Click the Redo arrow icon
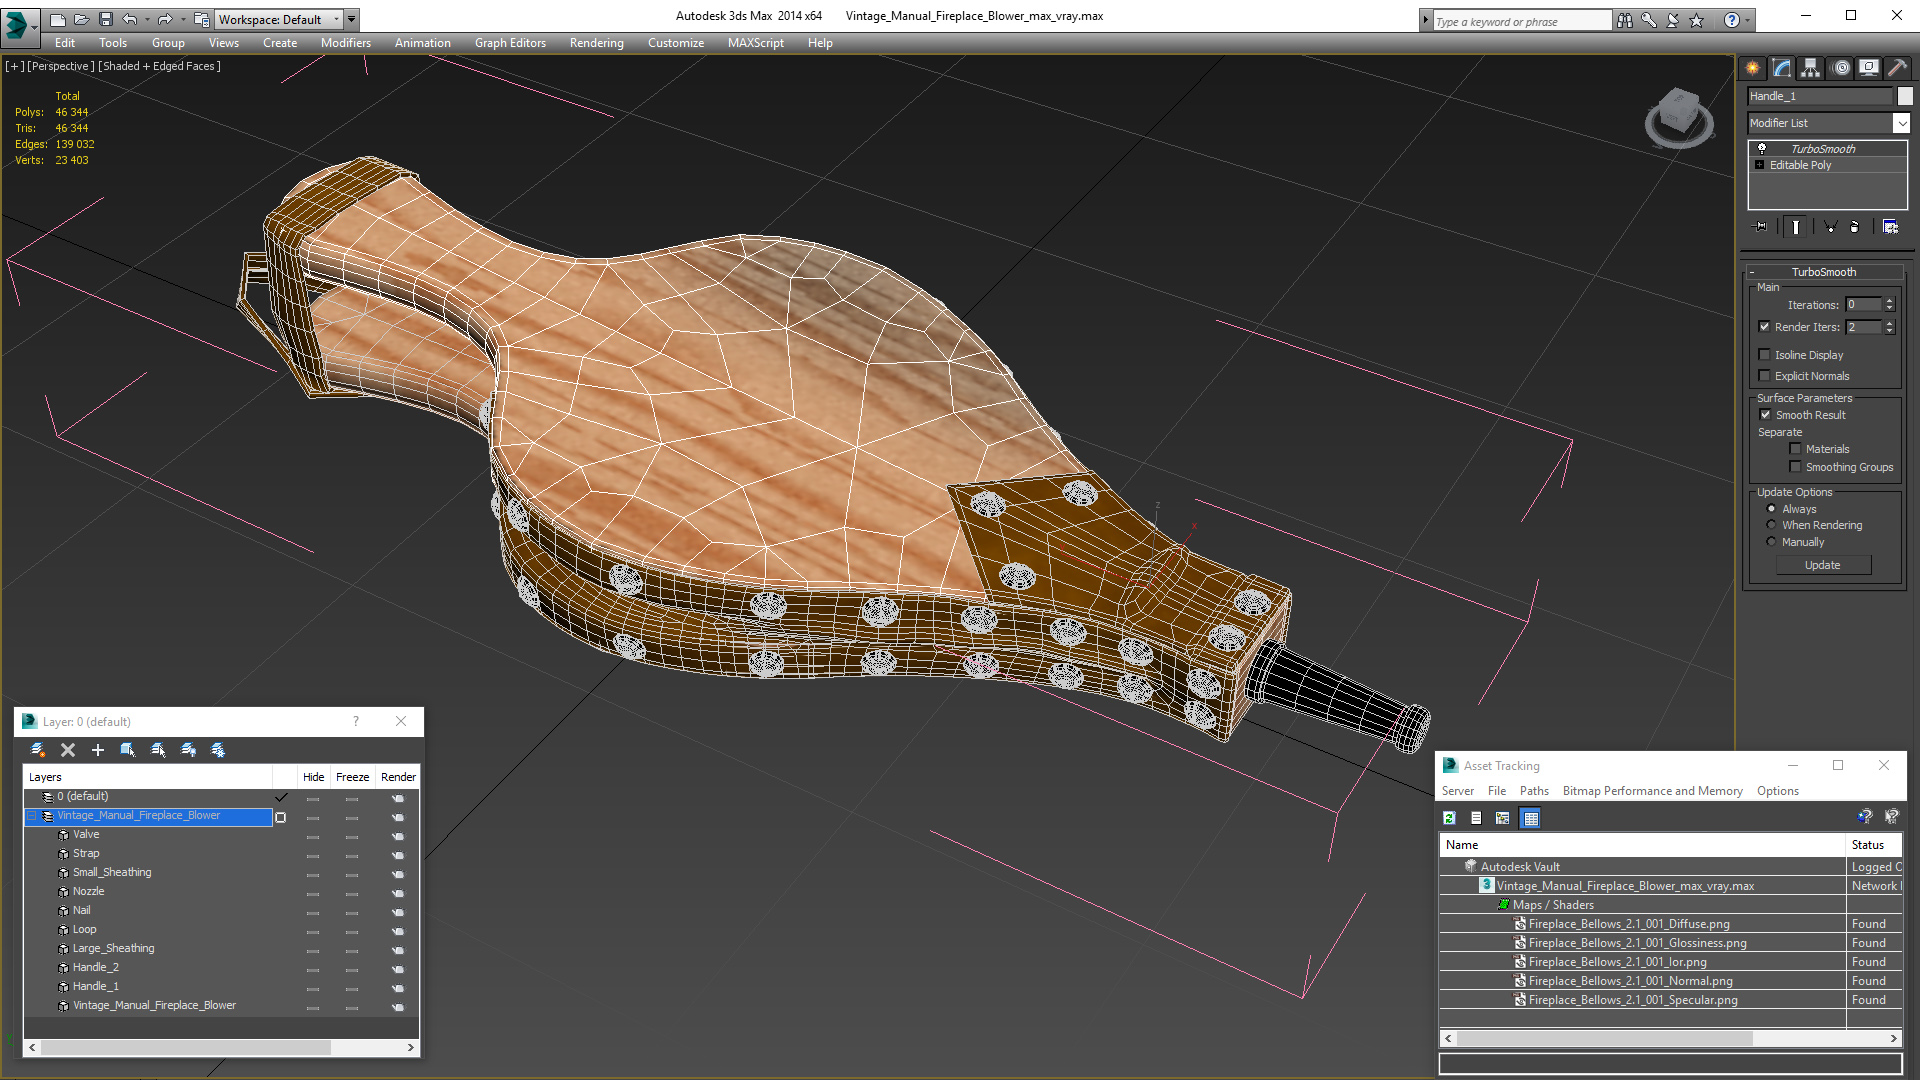 pos(165,19)
